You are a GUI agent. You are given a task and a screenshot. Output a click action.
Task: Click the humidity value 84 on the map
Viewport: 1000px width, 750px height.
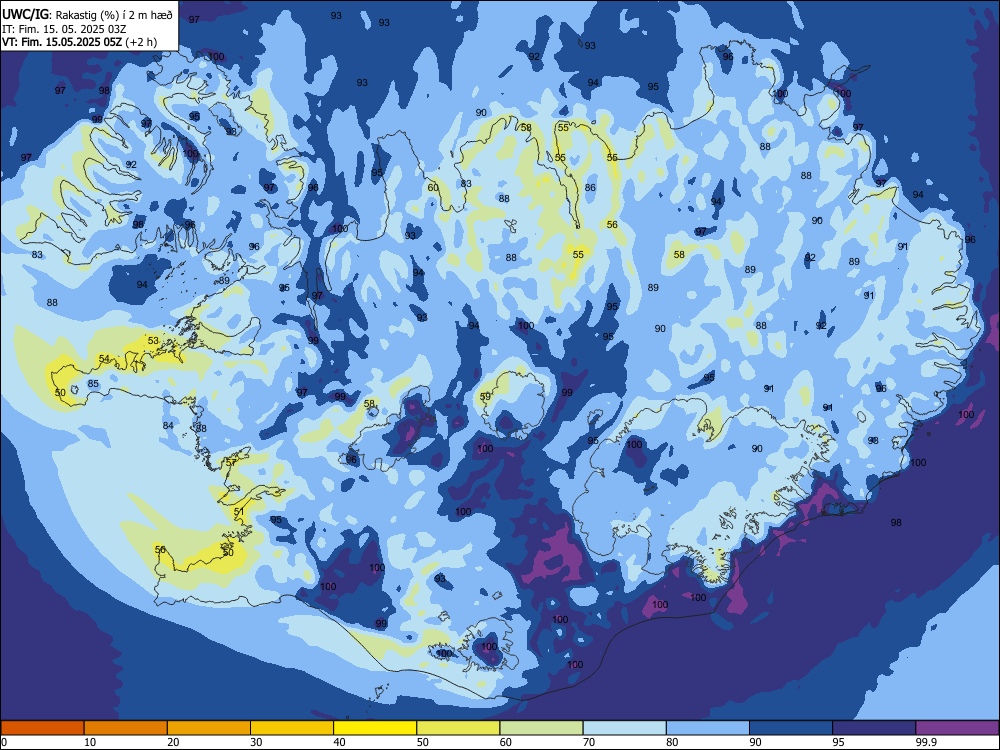pos(168,425)
